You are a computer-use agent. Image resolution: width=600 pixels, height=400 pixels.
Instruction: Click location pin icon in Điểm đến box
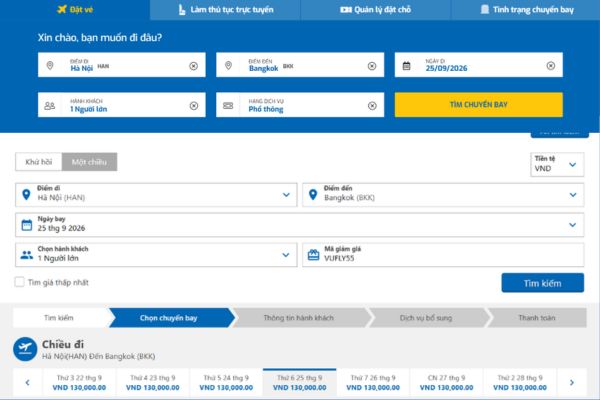pos(228,65)
